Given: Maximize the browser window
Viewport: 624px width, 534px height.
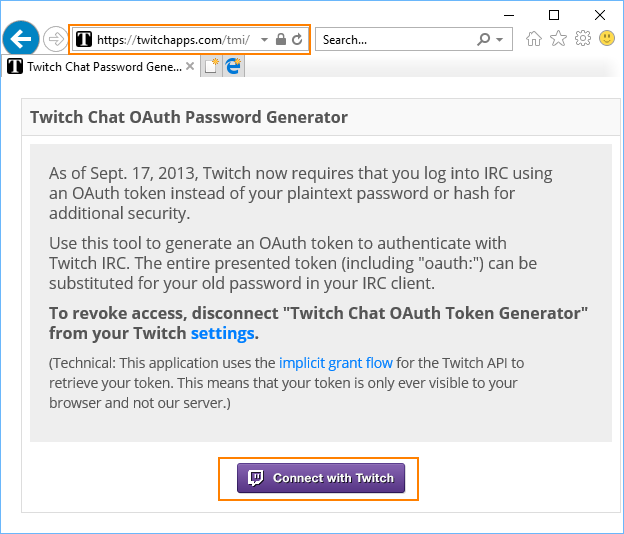Looking at the screenshot, I should pyautogui.click(x=554, y=15).
